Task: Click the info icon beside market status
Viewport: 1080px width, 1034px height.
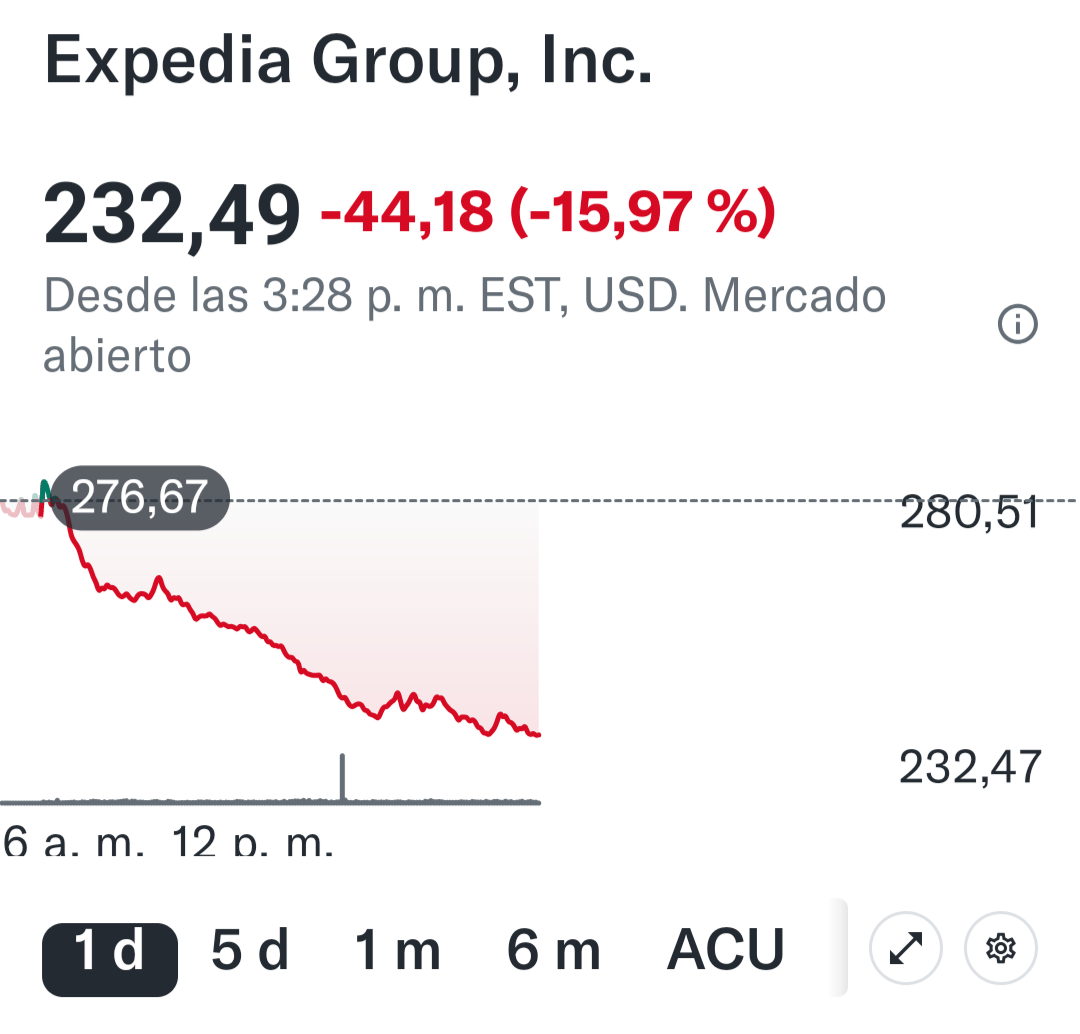Action: (x=1018, y=324)
